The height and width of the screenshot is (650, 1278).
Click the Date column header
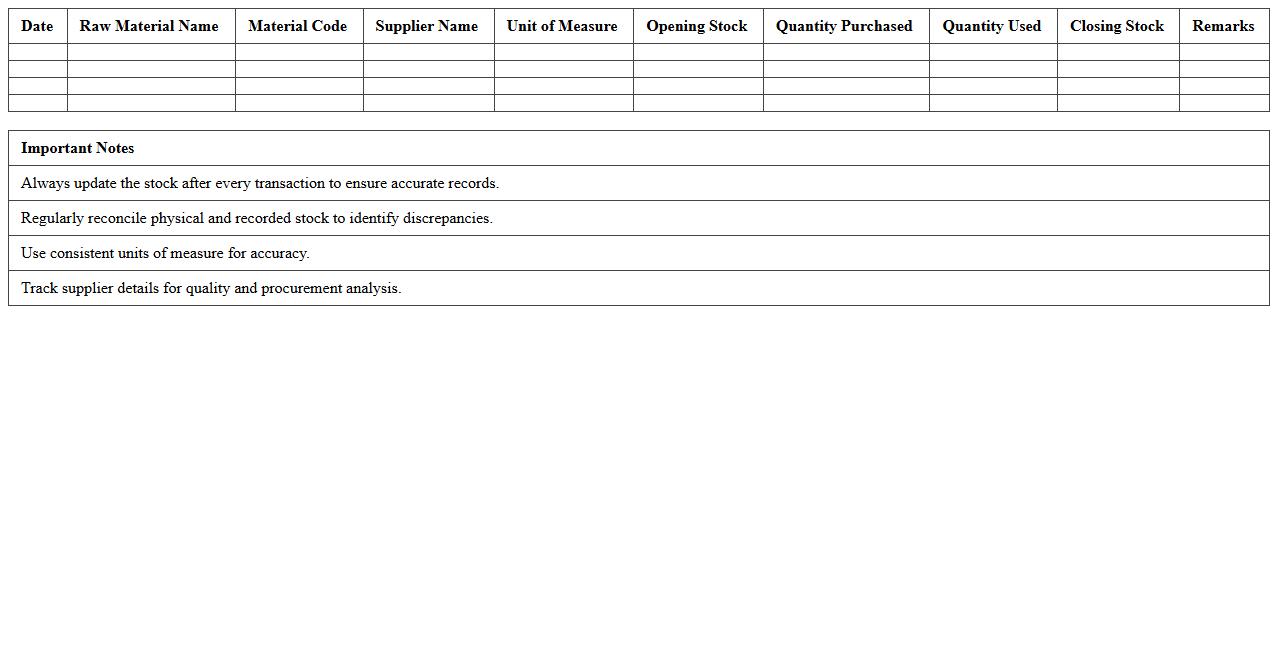(36, 26)
